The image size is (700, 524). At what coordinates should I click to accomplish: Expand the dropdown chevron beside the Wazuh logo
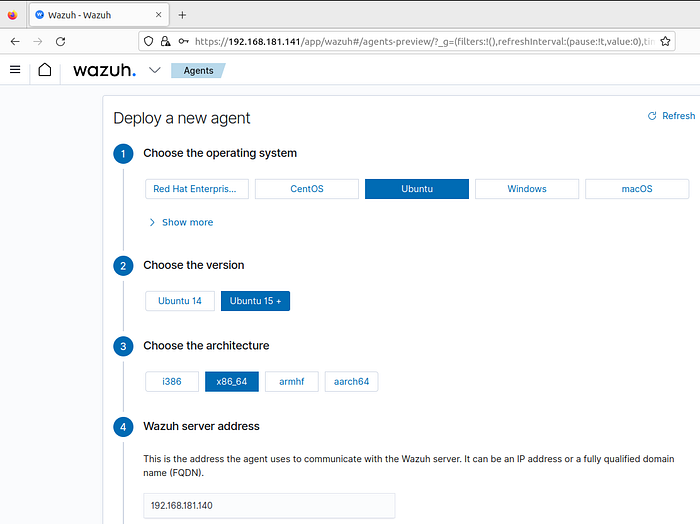tap(154, 70)
